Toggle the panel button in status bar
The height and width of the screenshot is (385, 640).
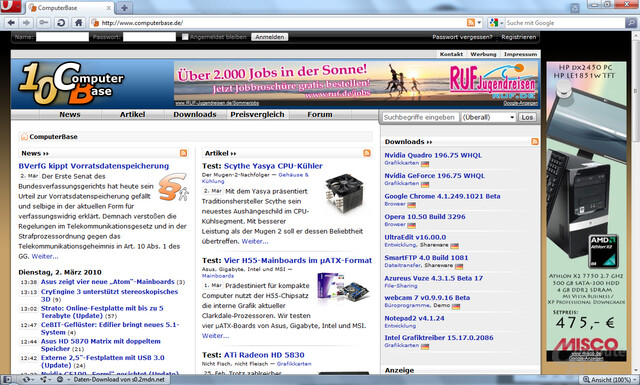pyautogui.click(x=7, y=380)
